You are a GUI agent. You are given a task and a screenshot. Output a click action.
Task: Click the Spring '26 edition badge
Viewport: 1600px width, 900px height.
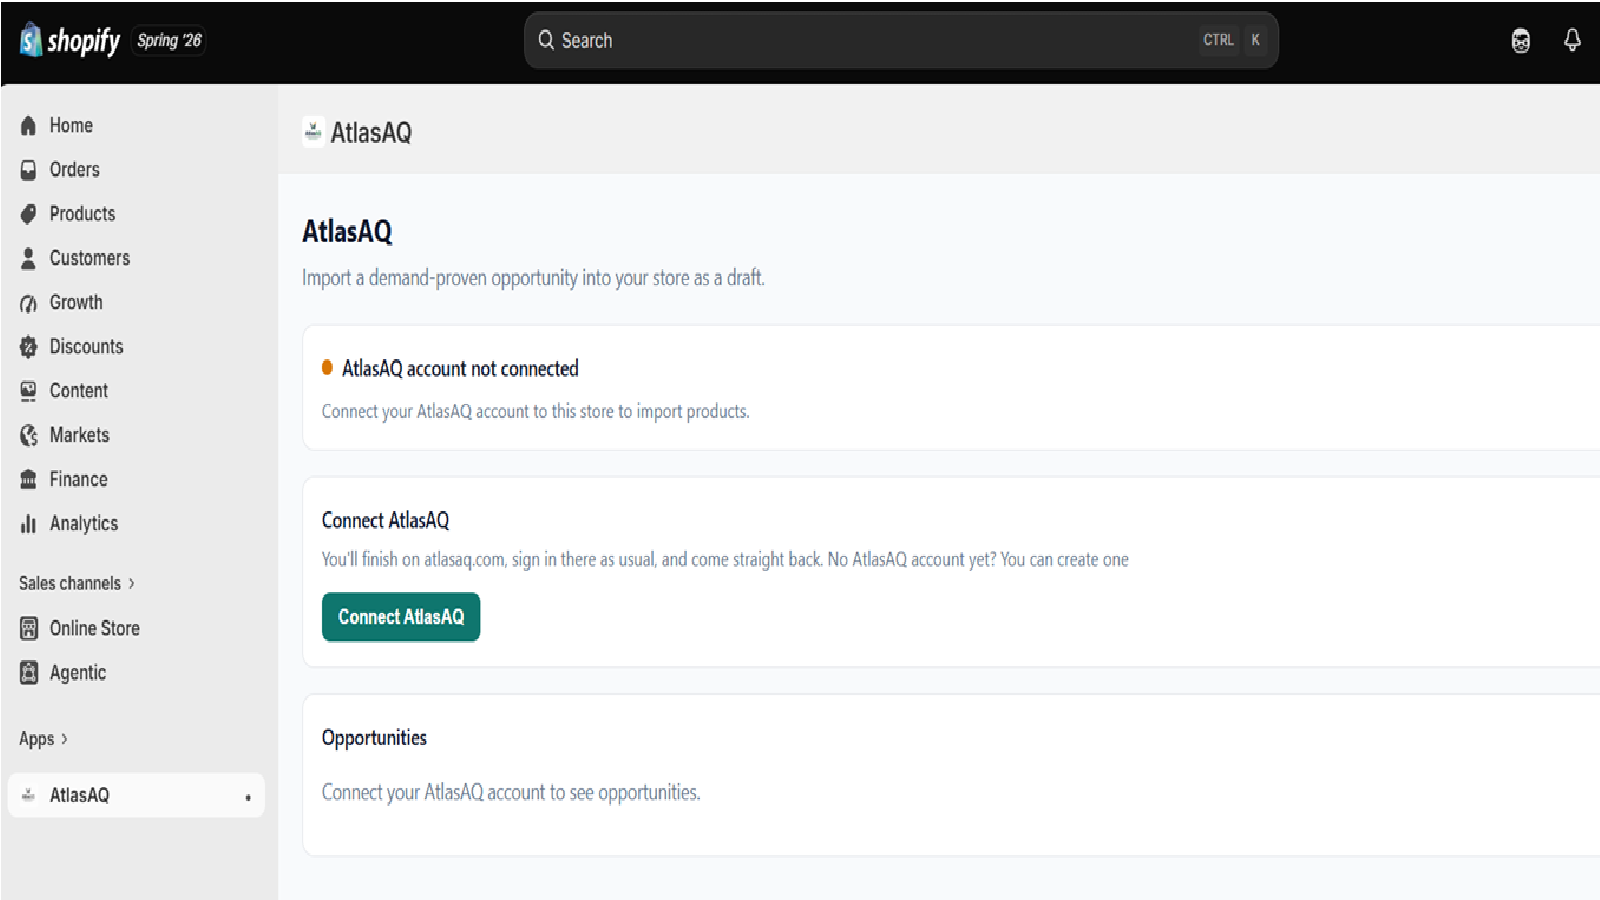[169, 40]
